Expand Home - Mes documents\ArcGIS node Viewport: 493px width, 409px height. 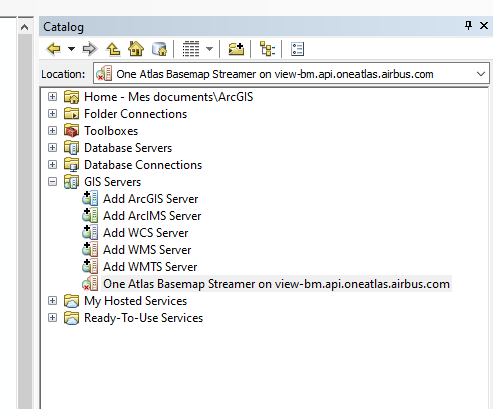click(52, 97)
